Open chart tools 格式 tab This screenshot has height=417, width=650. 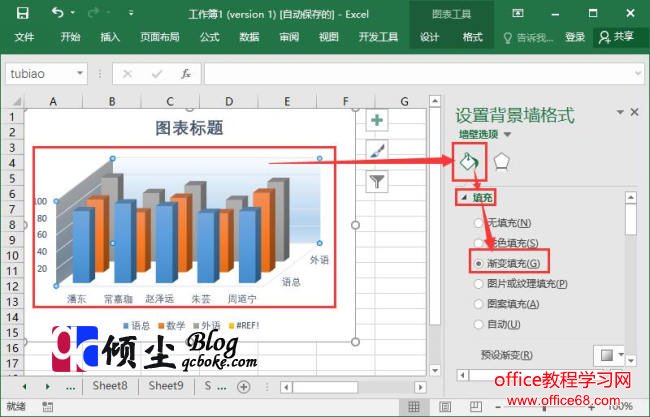click(473, 37)
